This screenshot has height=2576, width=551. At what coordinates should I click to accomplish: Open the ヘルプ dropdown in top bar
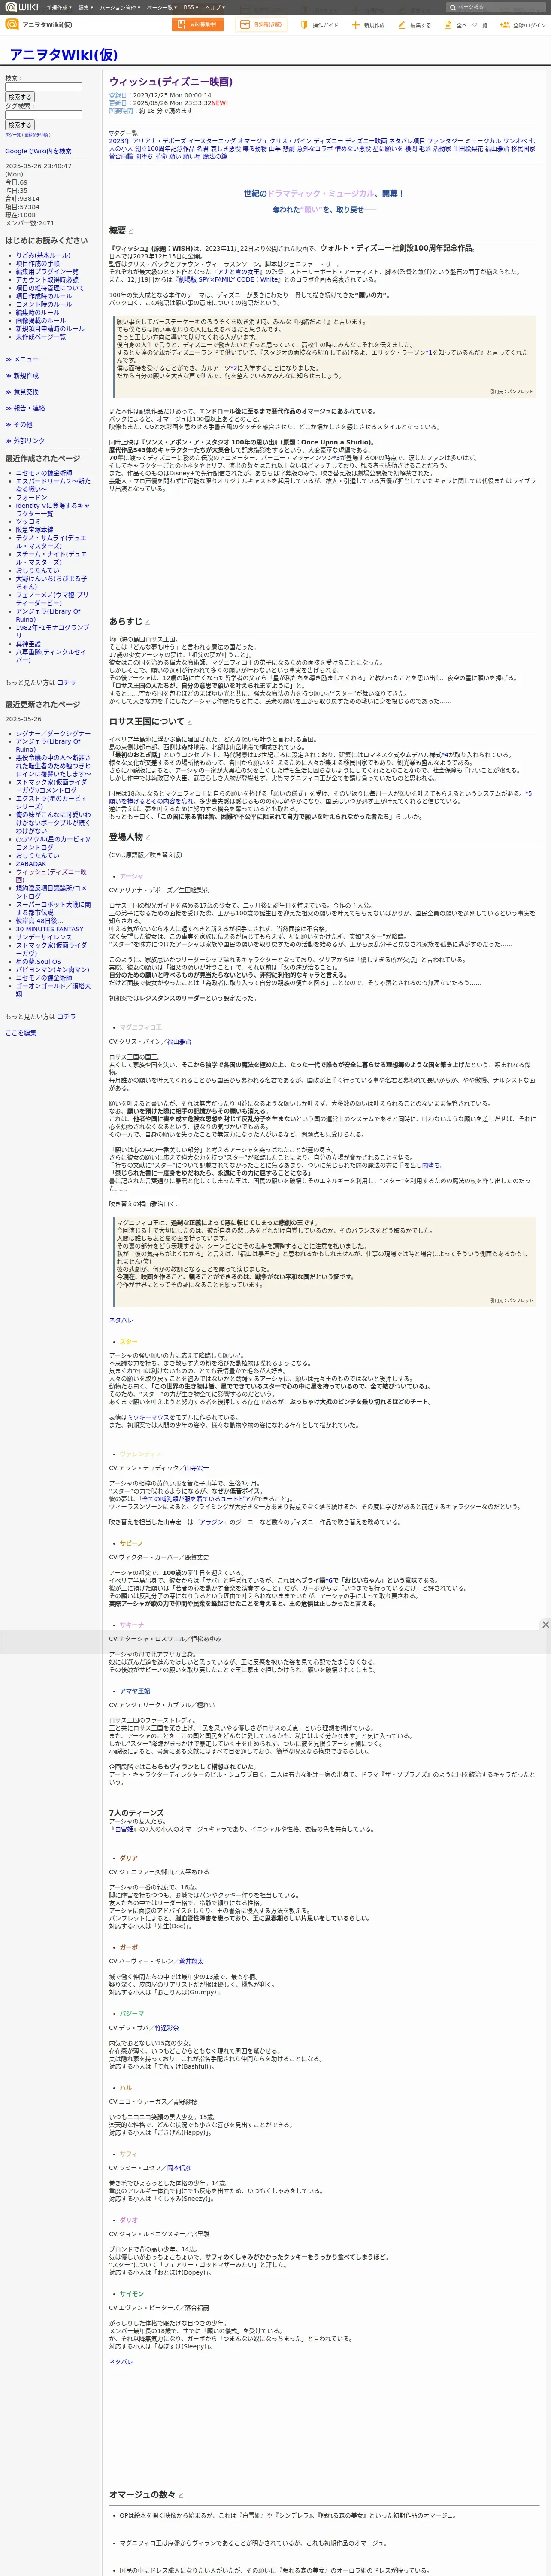(x=215, y=7)
